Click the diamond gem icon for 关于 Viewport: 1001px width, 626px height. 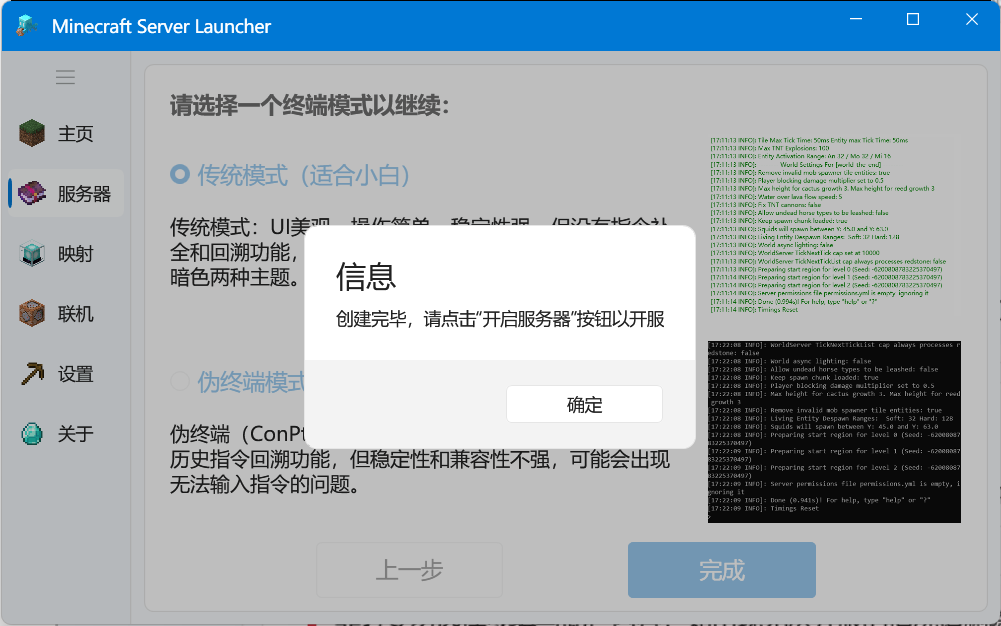pos(32,433)
